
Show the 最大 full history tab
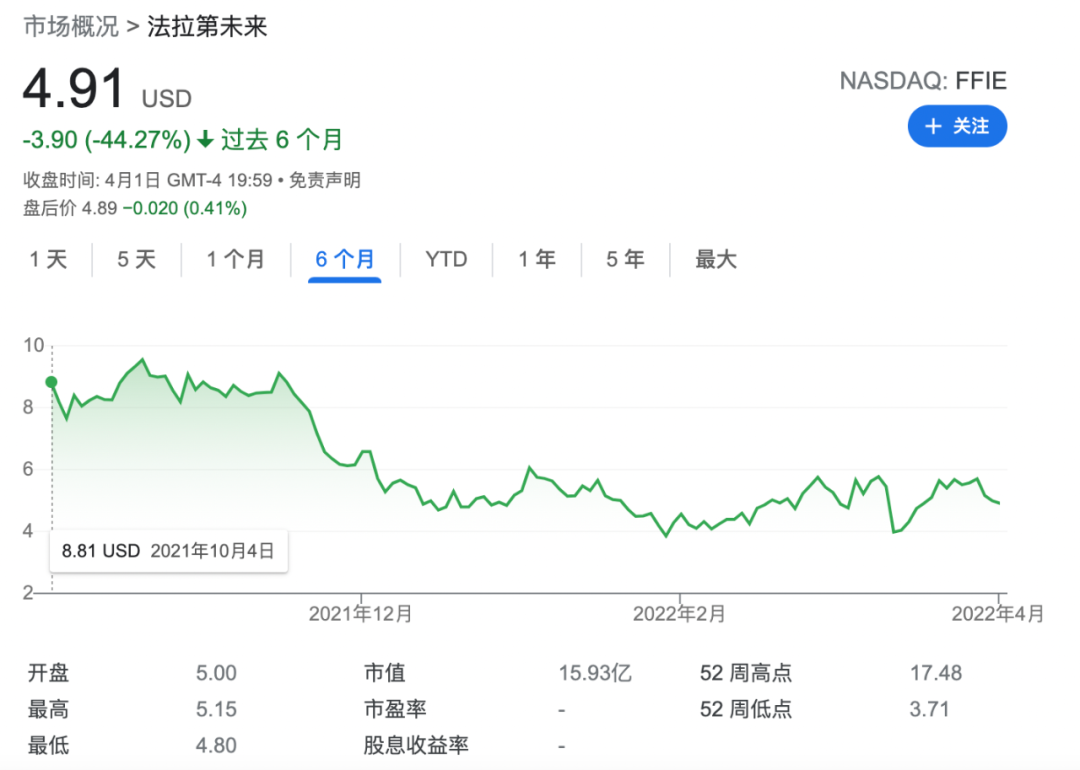coord(716,260)
